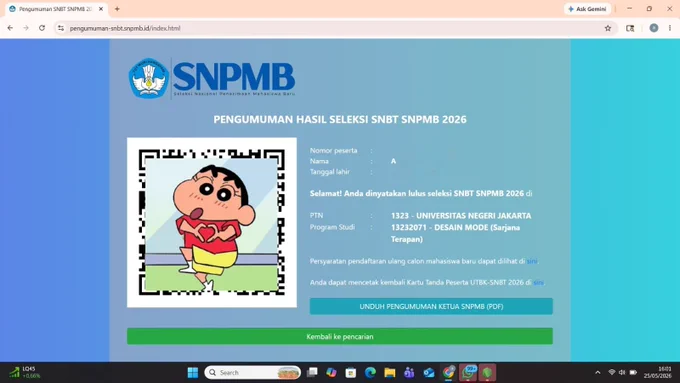
Task: Open 'sini' link for Kartu Tanda Peserta
Action: [538, 282]
